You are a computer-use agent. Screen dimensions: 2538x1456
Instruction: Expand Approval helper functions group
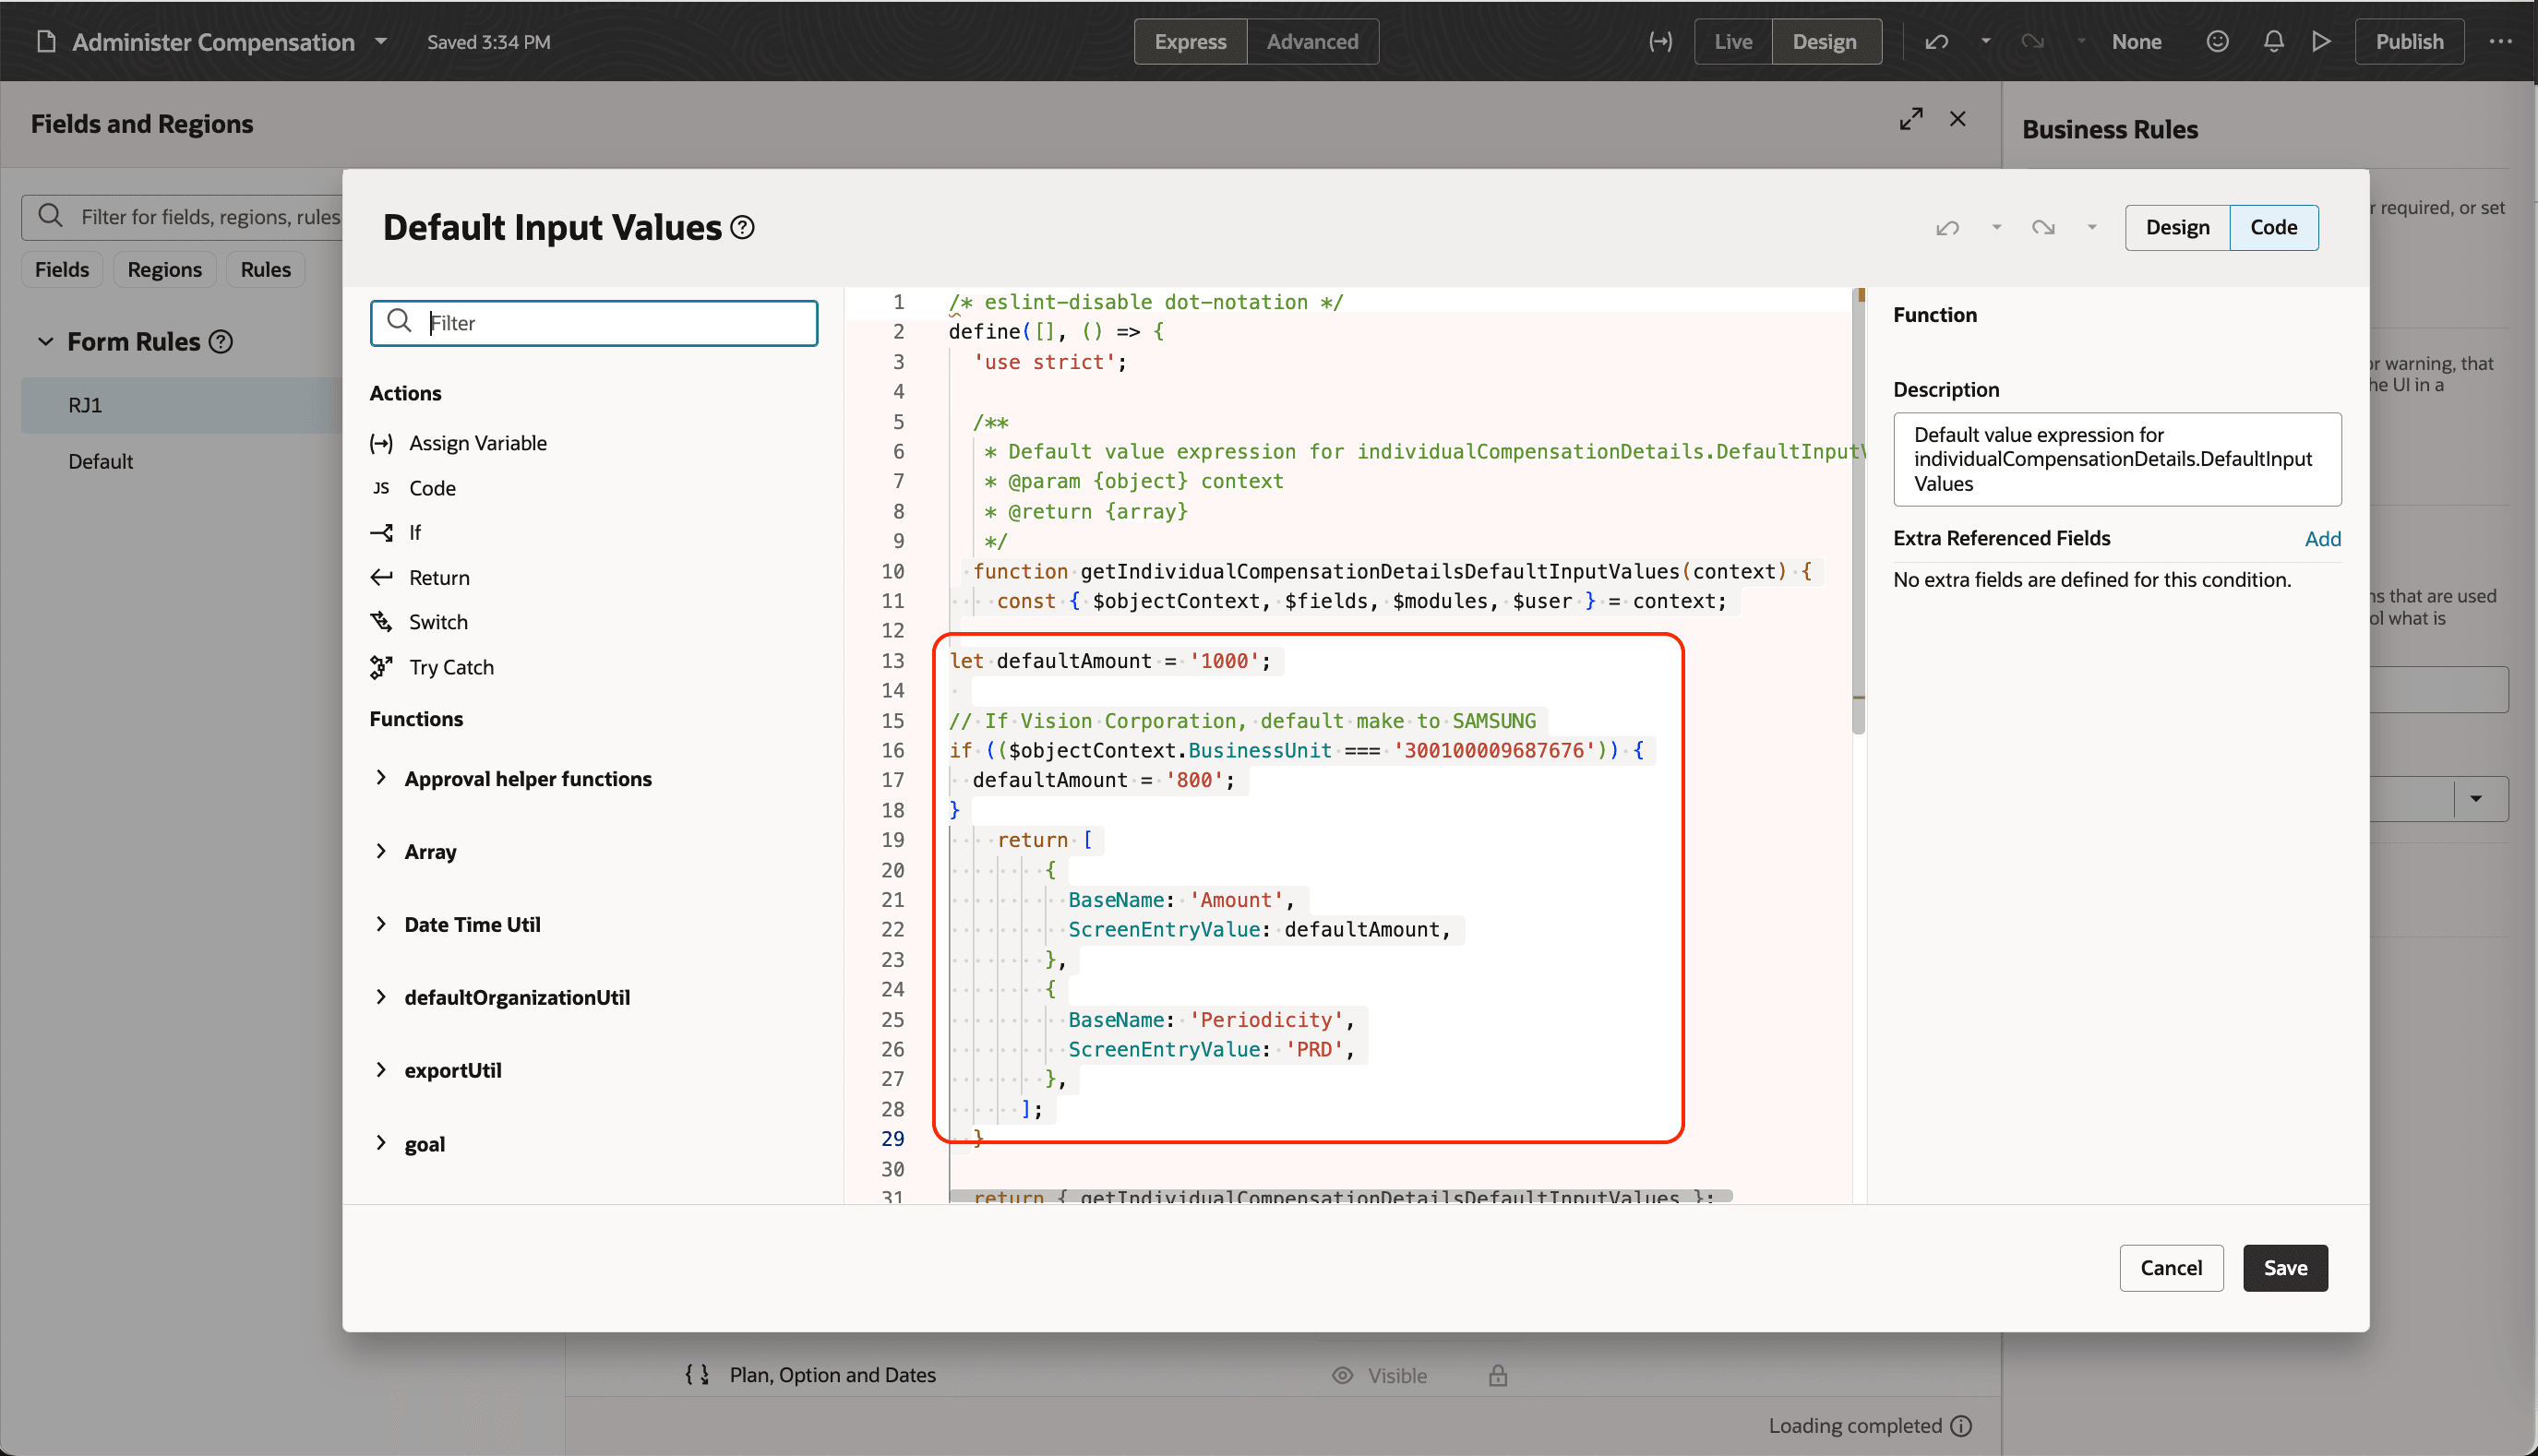click(527, 778)
